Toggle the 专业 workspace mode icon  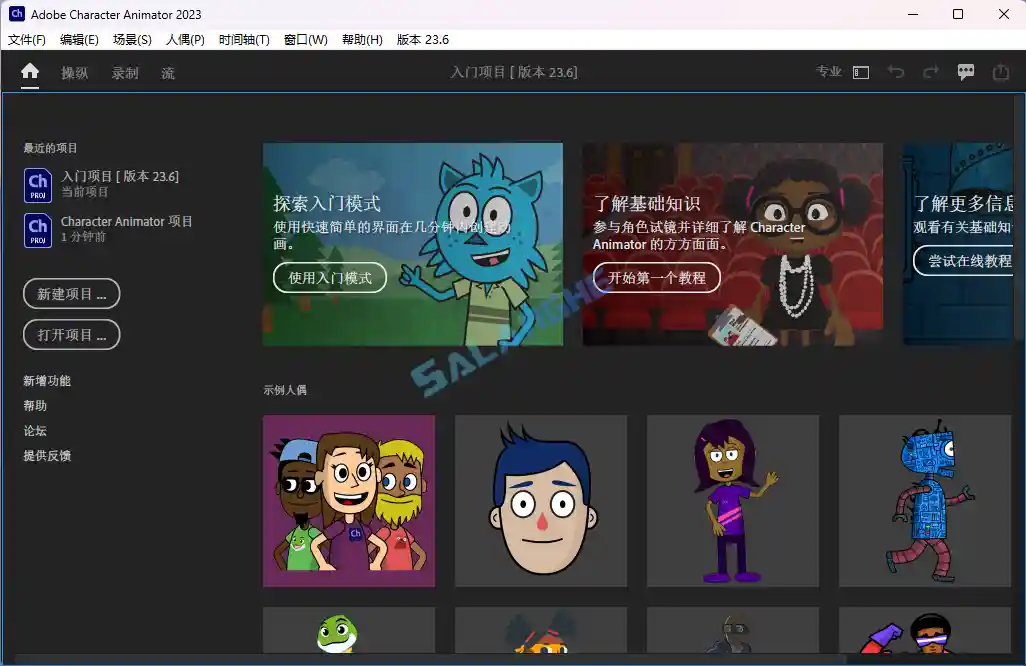861,73
